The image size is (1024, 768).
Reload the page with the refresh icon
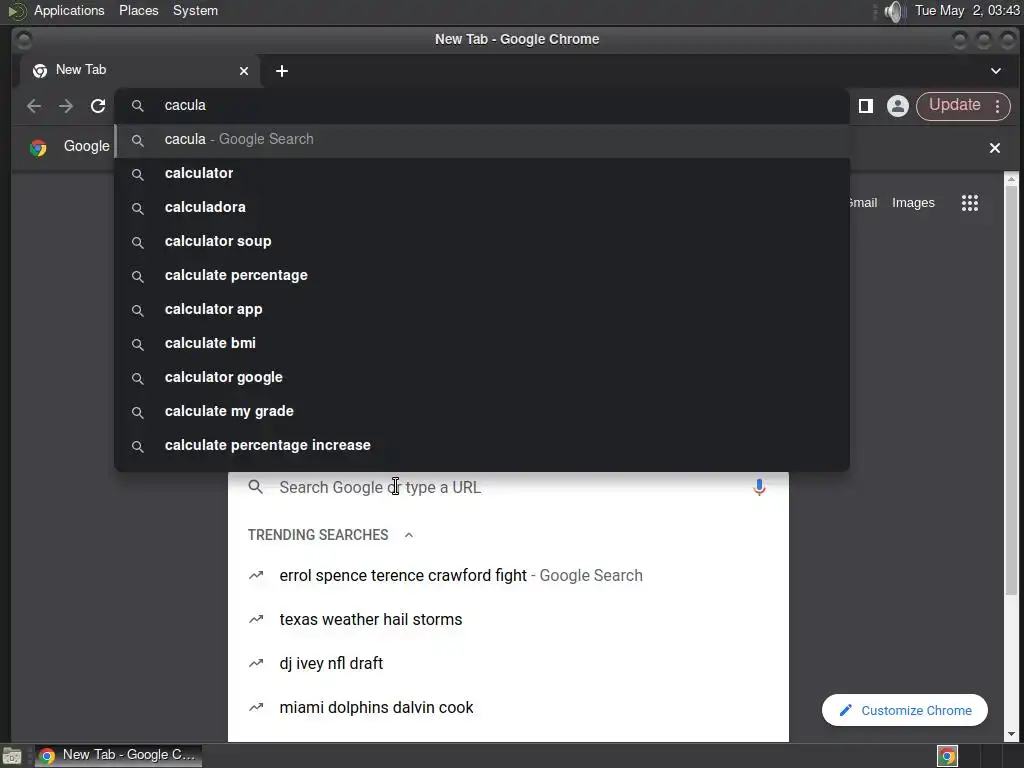tap(98, 106)
